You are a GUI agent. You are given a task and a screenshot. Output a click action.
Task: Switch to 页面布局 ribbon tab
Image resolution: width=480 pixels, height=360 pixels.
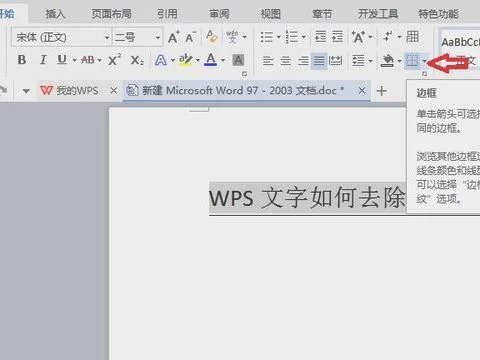coord(111,14)
